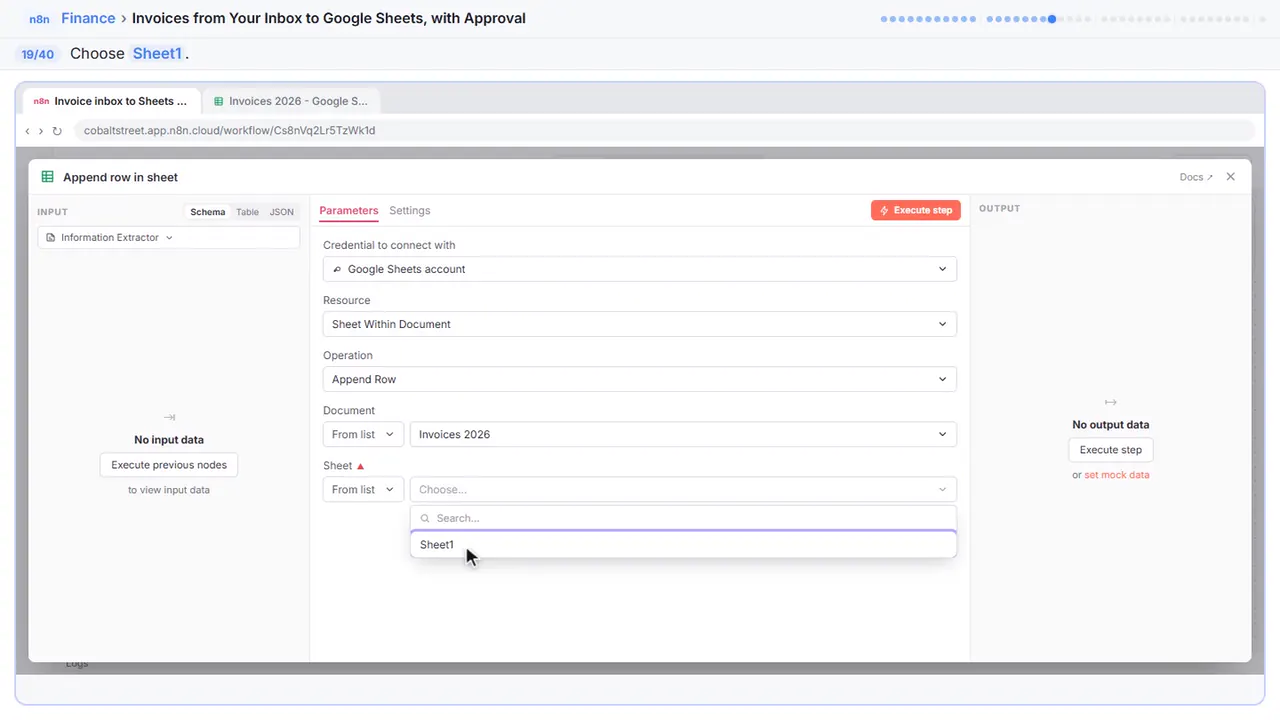The image size is (1280, 720).
Task: Go back using browser back arrow
Action: (28, 131)
